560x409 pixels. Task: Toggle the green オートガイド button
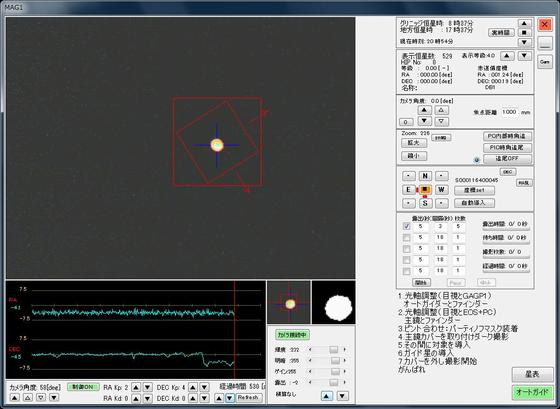click(532, 392)
